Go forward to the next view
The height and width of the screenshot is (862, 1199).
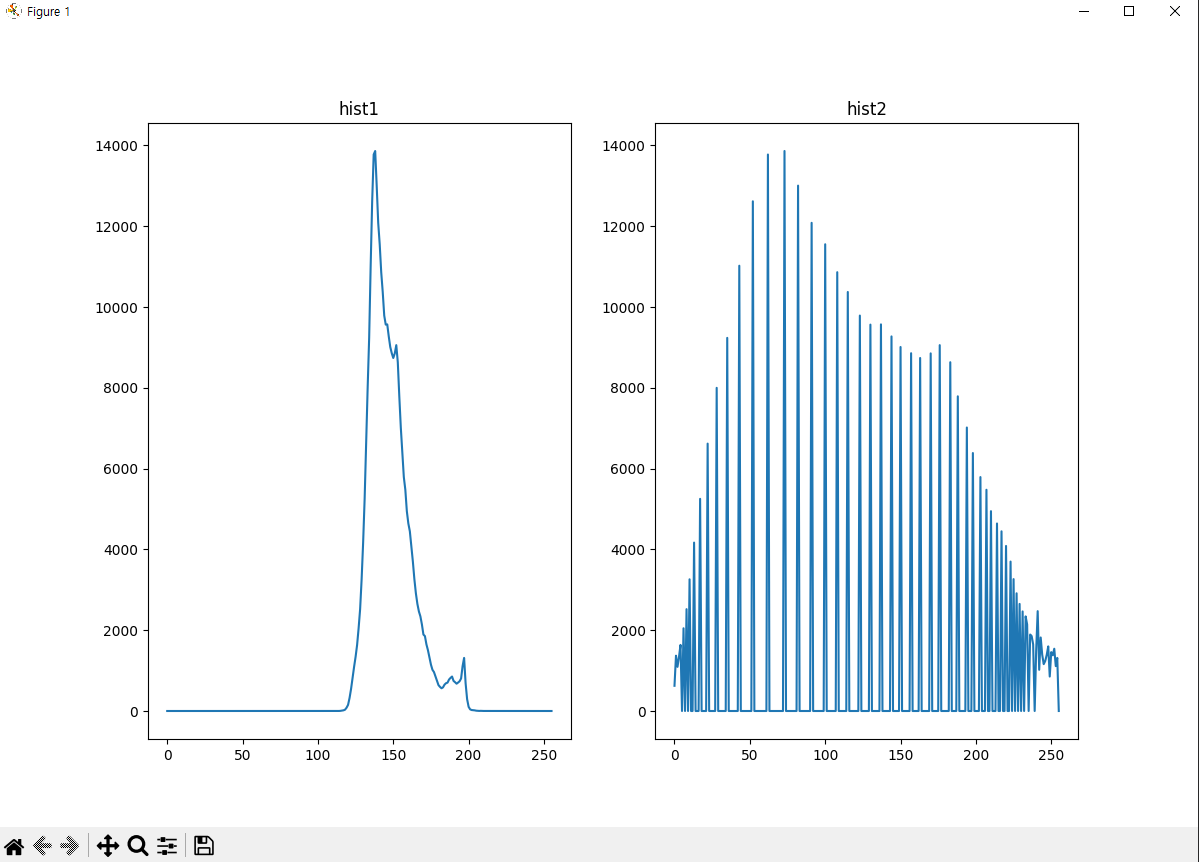[70, 845]
